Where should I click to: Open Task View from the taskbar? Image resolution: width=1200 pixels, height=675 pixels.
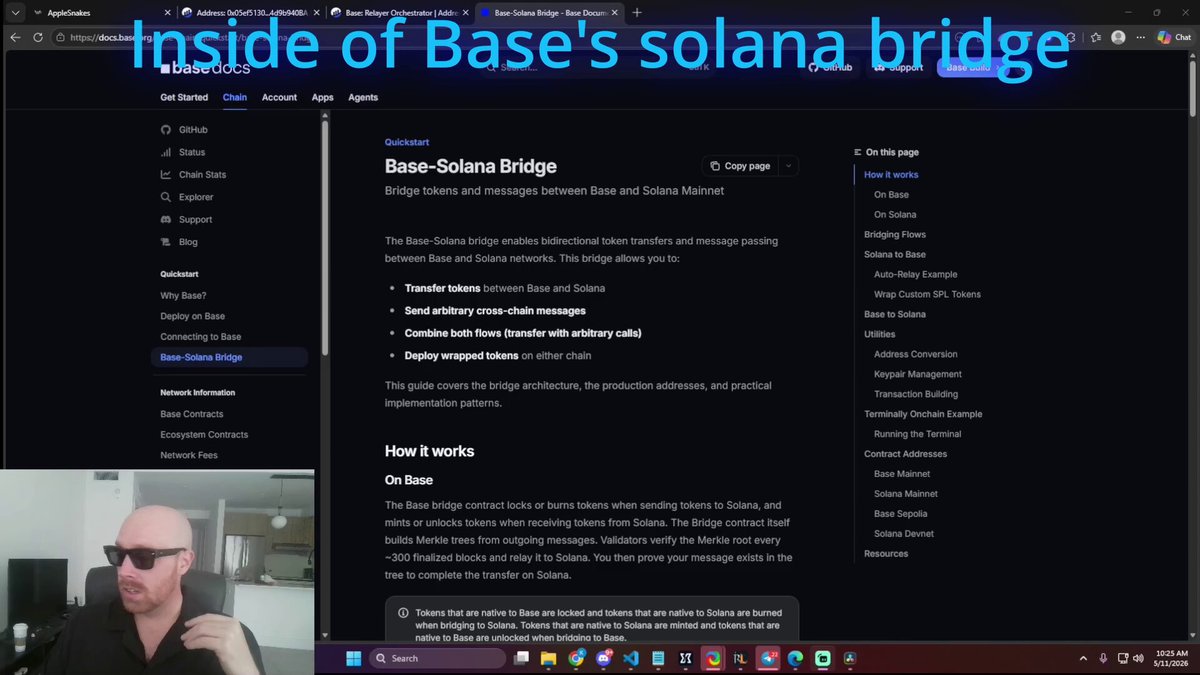click(521, 658)
